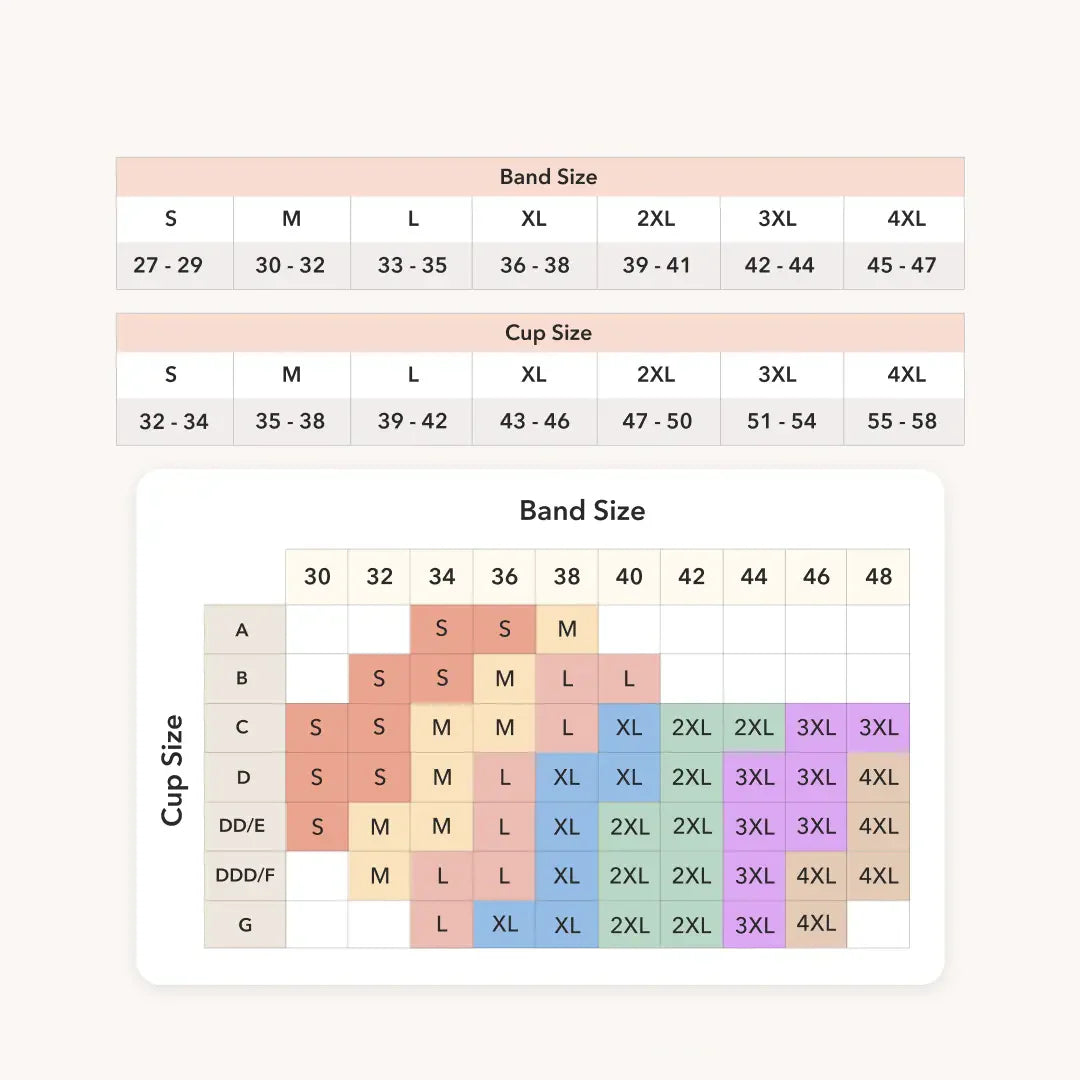The width and height of the screenshot is (1080, 1080).
Task: Click the Cup Size table header
Action: coord(540,333)
